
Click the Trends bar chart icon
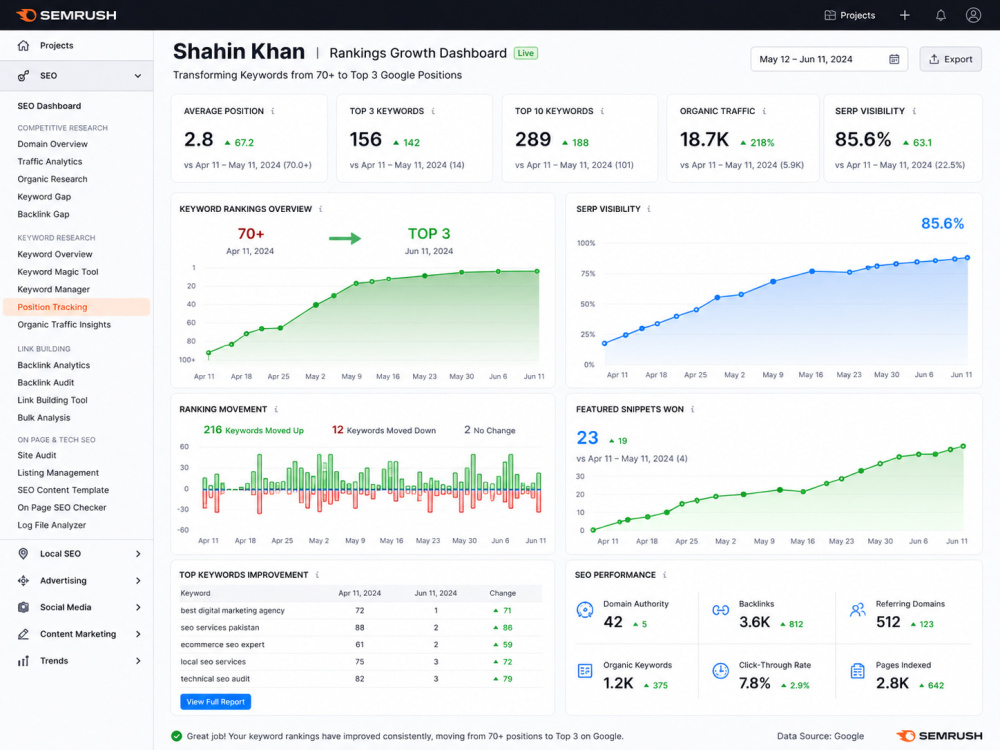(x=24, y=661)
